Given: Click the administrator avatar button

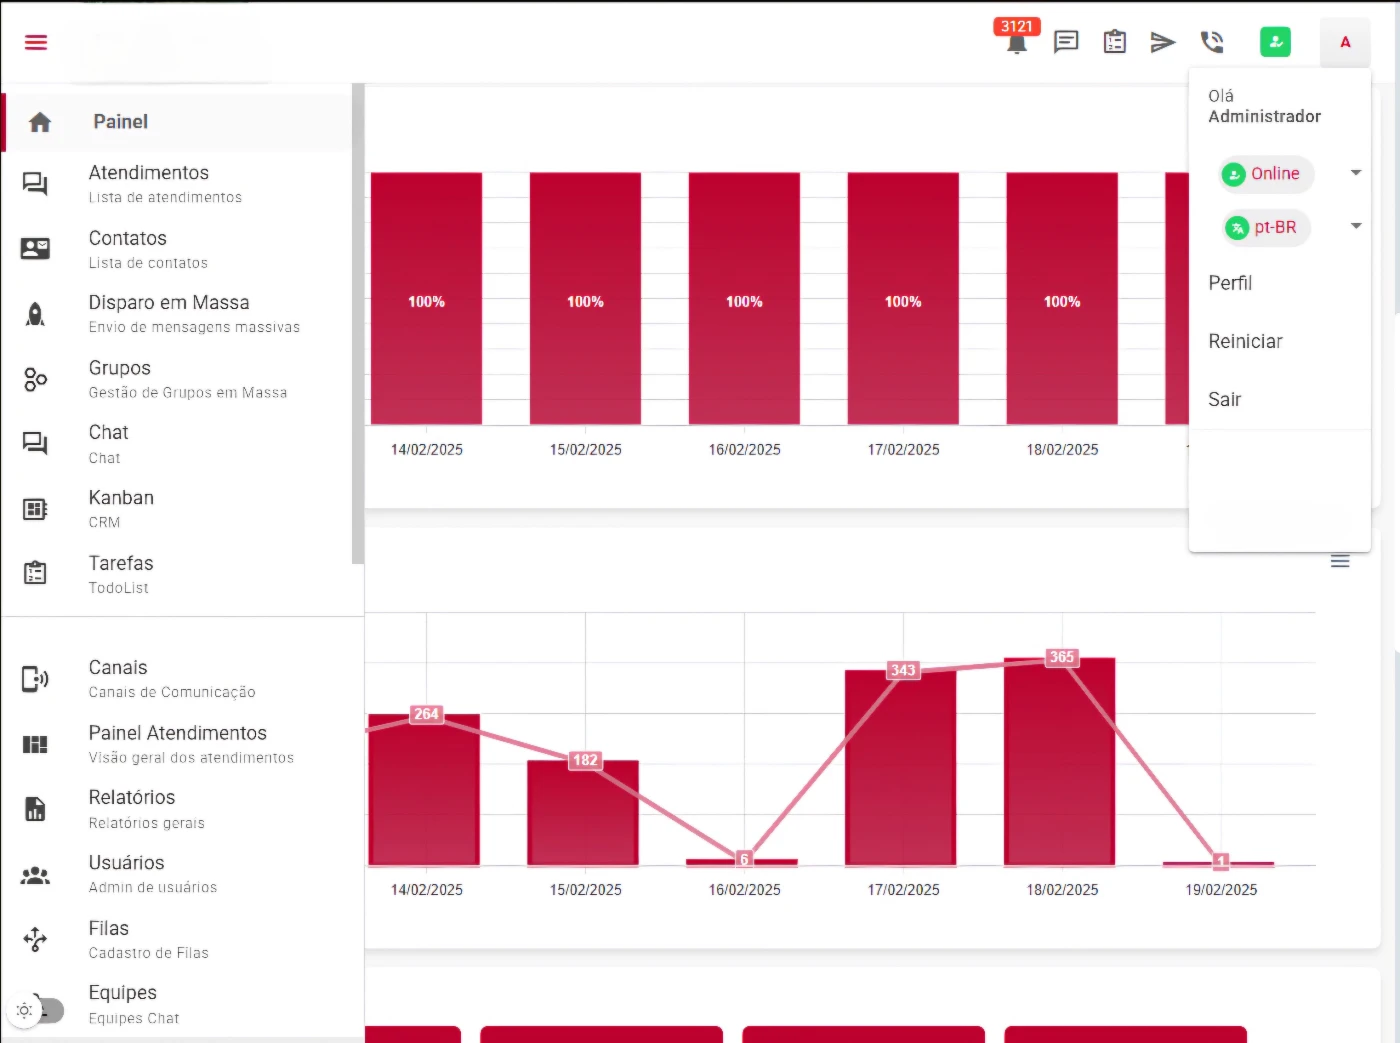Looking at the screenshot, I should pos(1344,42).
